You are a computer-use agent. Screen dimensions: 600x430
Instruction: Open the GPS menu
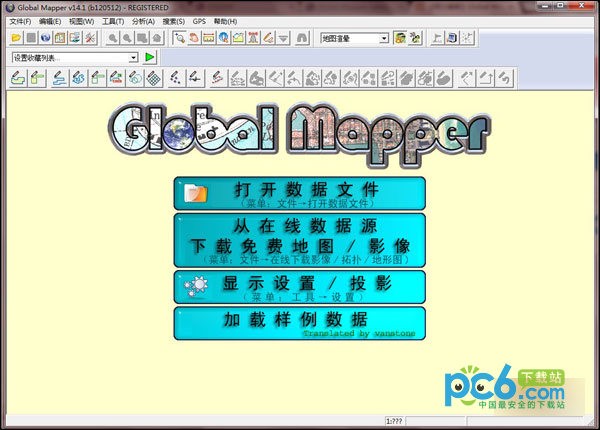pyautogui.click(x=199, y=21)
